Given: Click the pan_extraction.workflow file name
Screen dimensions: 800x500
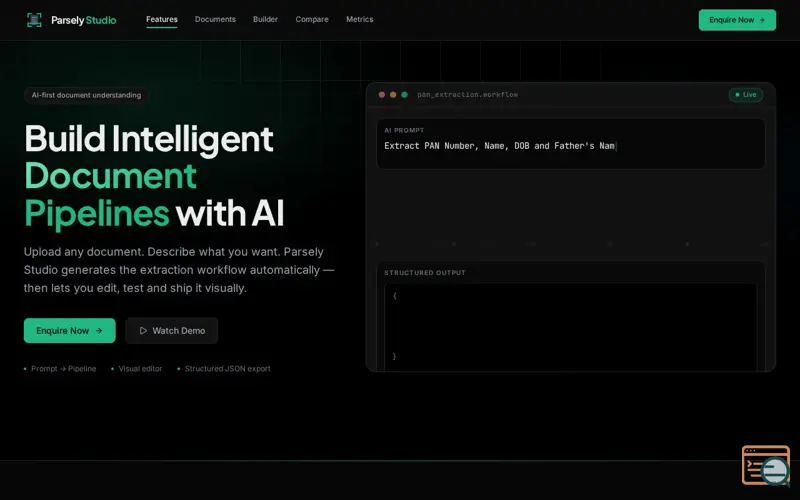Looking at the screenshot, I should 467,95.
